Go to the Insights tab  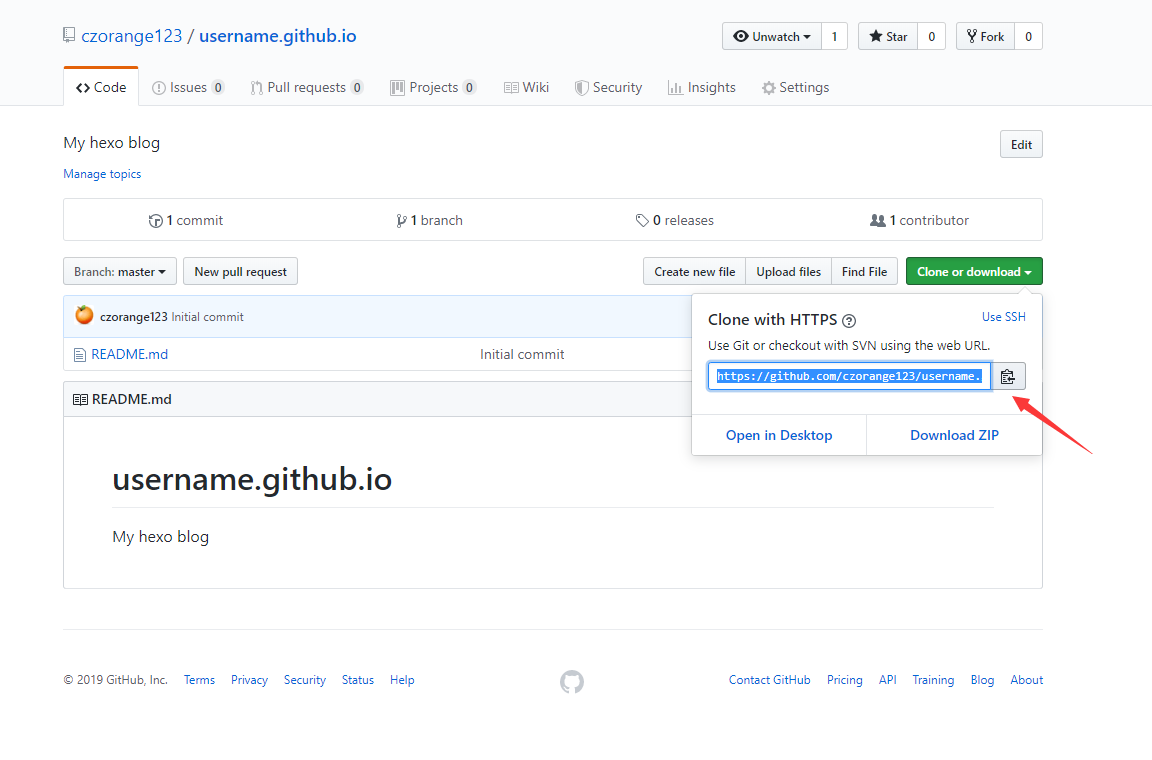point(701,88)
